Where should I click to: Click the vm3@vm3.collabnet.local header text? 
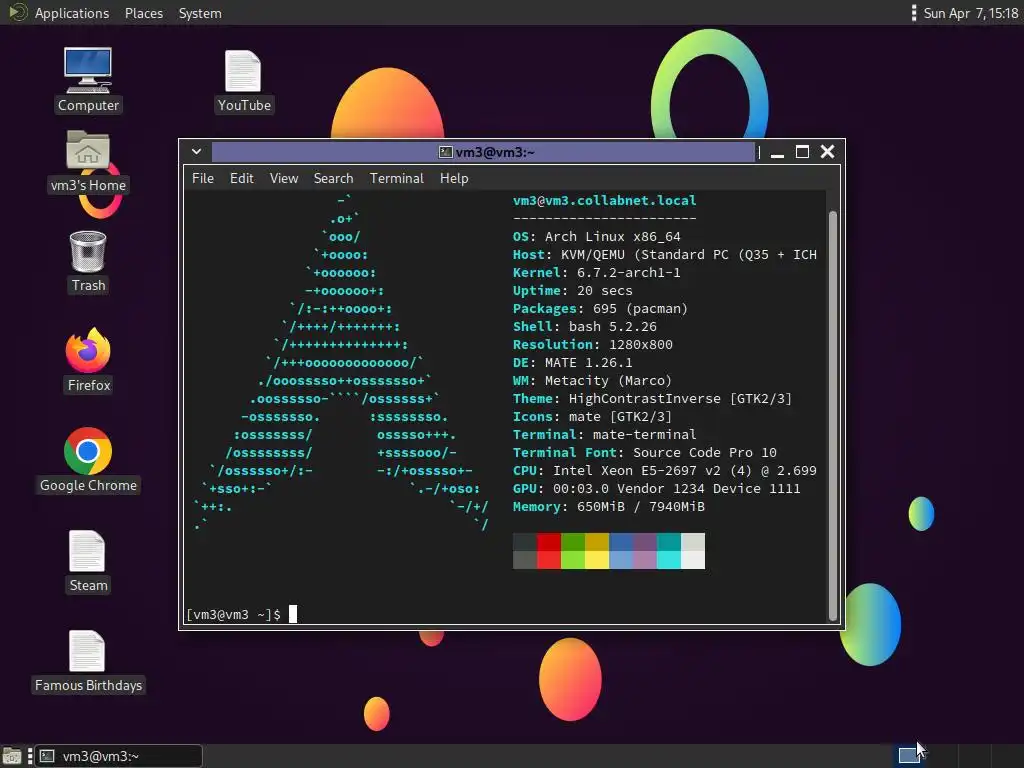click(605, 200)
